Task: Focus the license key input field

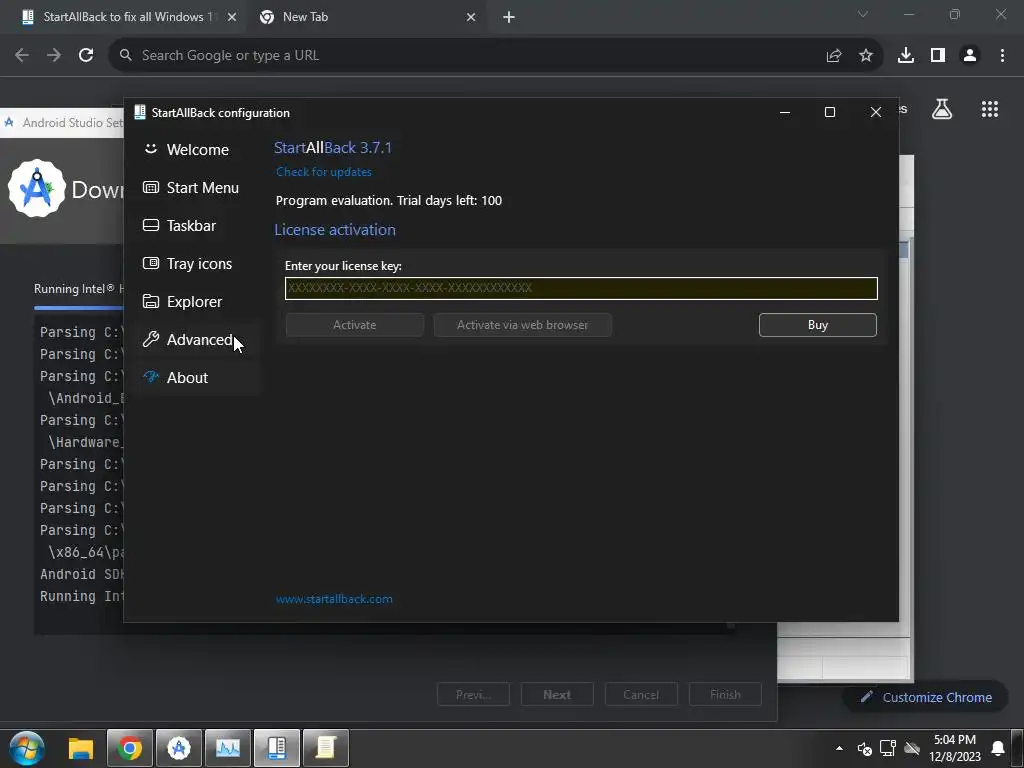Action: (x=581, y=288)
